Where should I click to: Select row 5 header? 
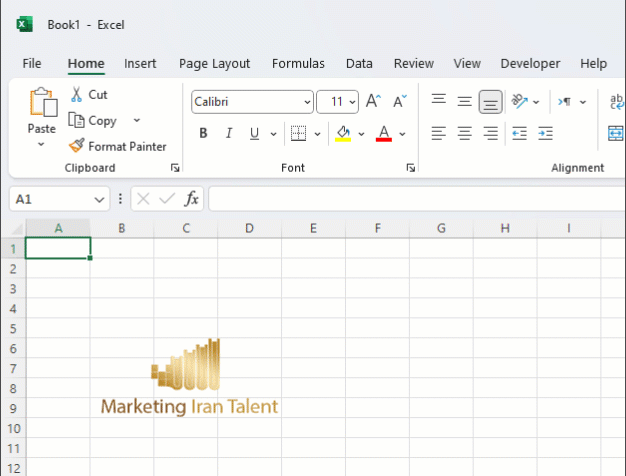(x=13, y=328)
